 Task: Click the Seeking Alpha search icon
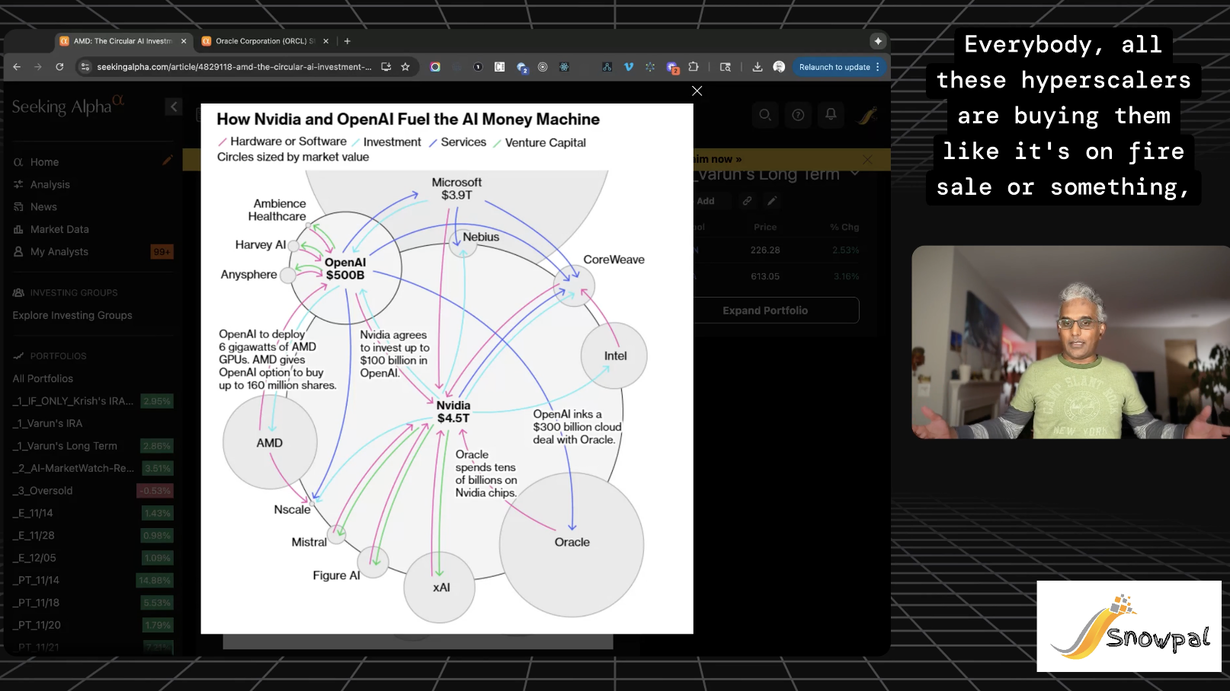(x=765, y=115)
